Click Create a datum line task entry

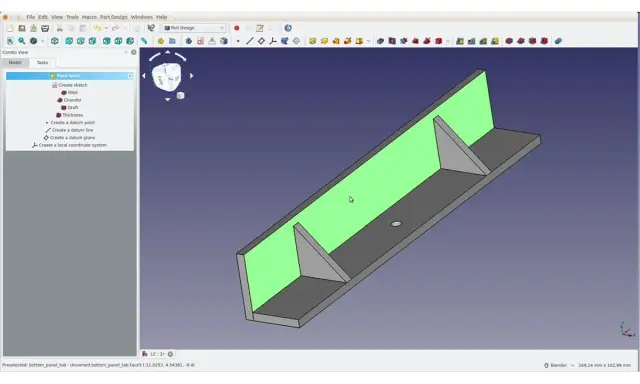69,130
